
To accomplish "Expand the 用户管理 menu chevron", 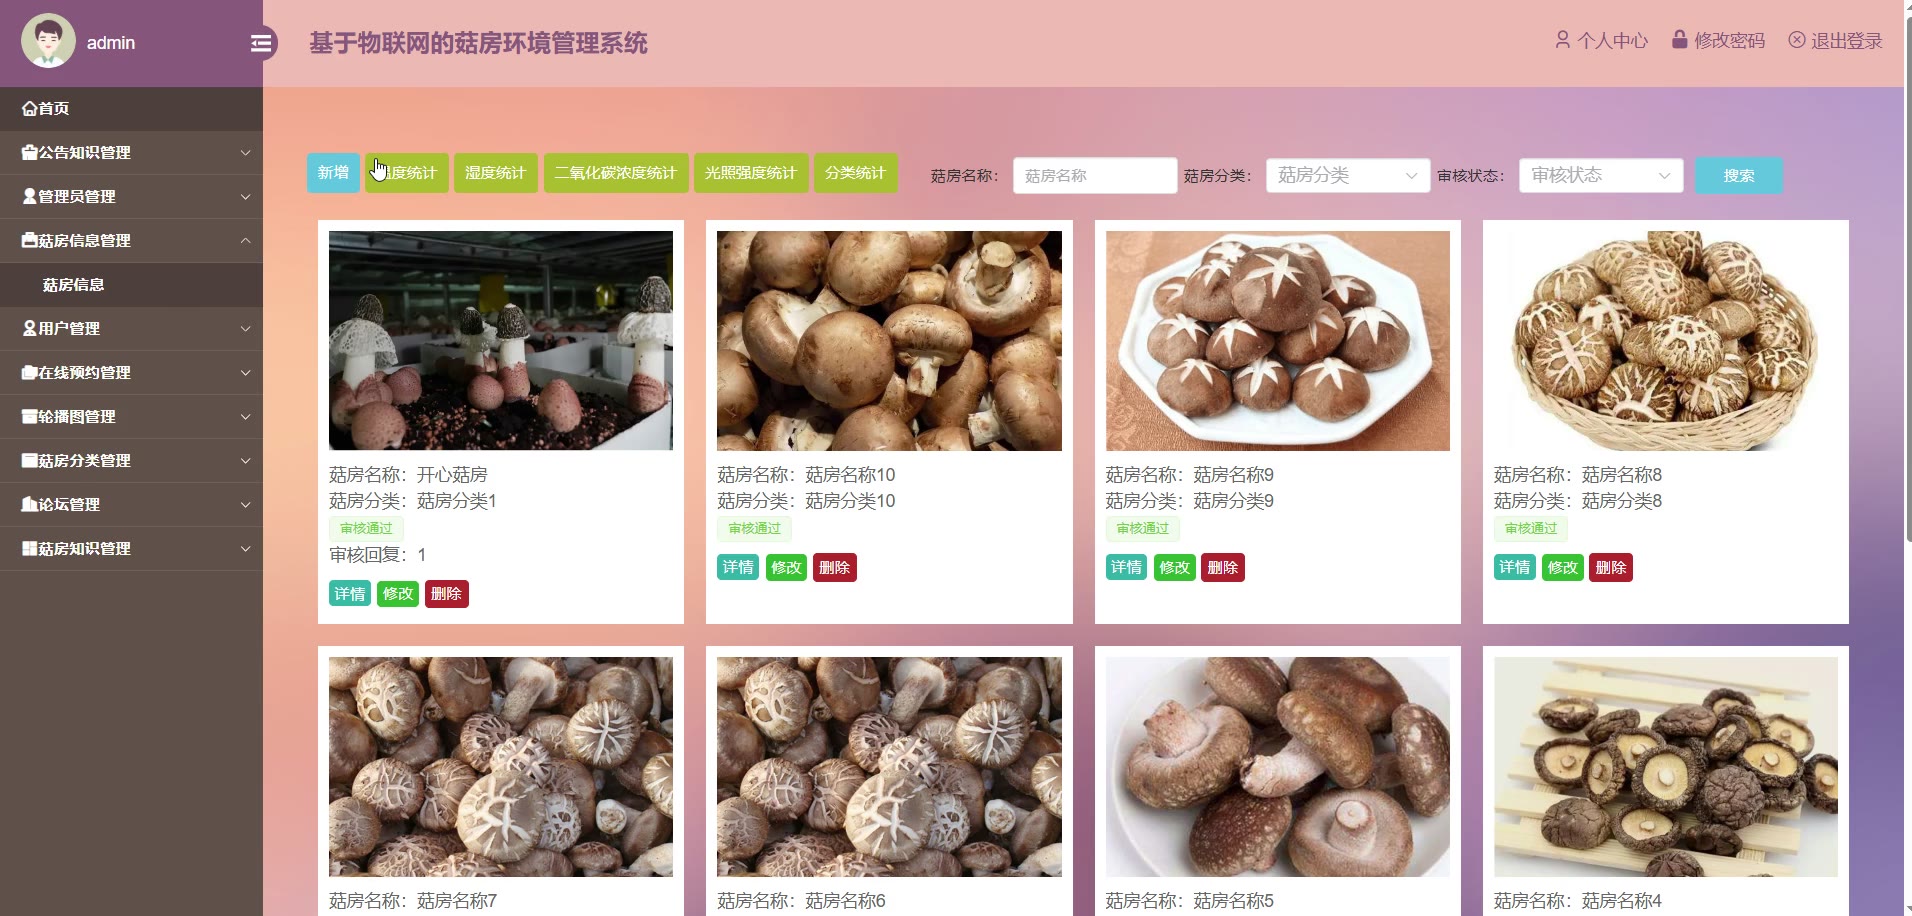I will 245,329.
